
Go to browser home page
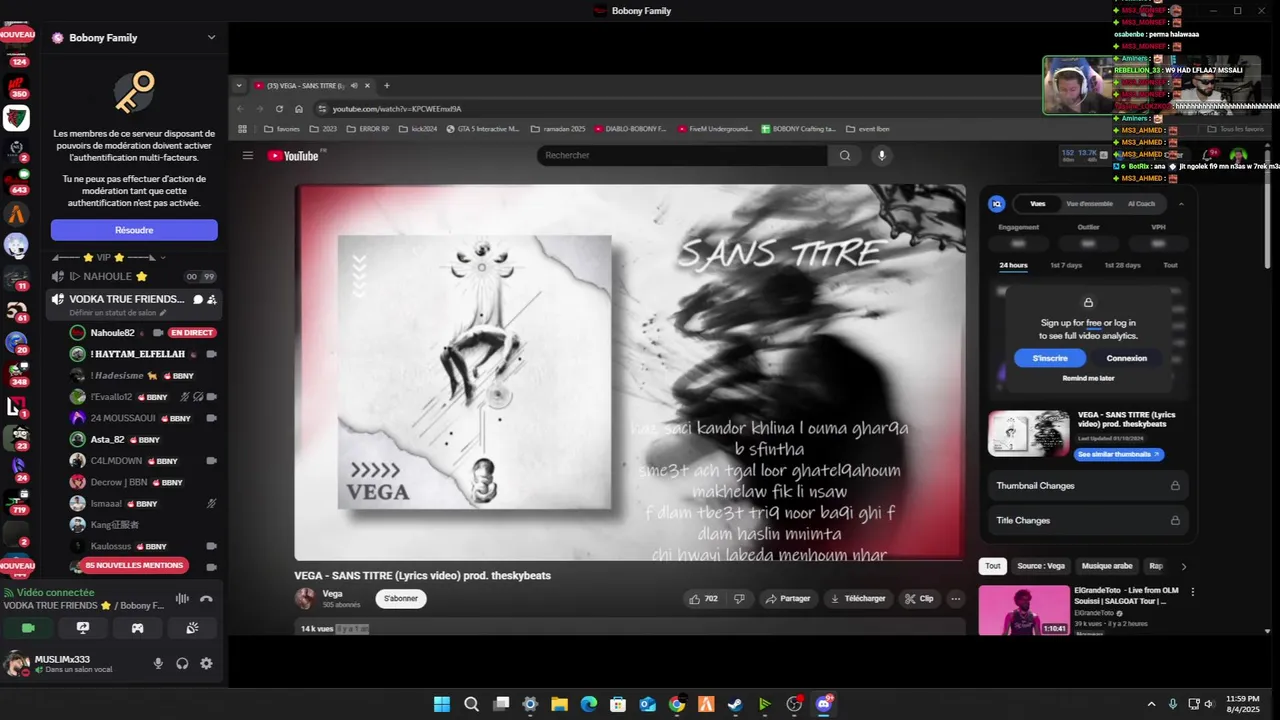coord(298,109)
